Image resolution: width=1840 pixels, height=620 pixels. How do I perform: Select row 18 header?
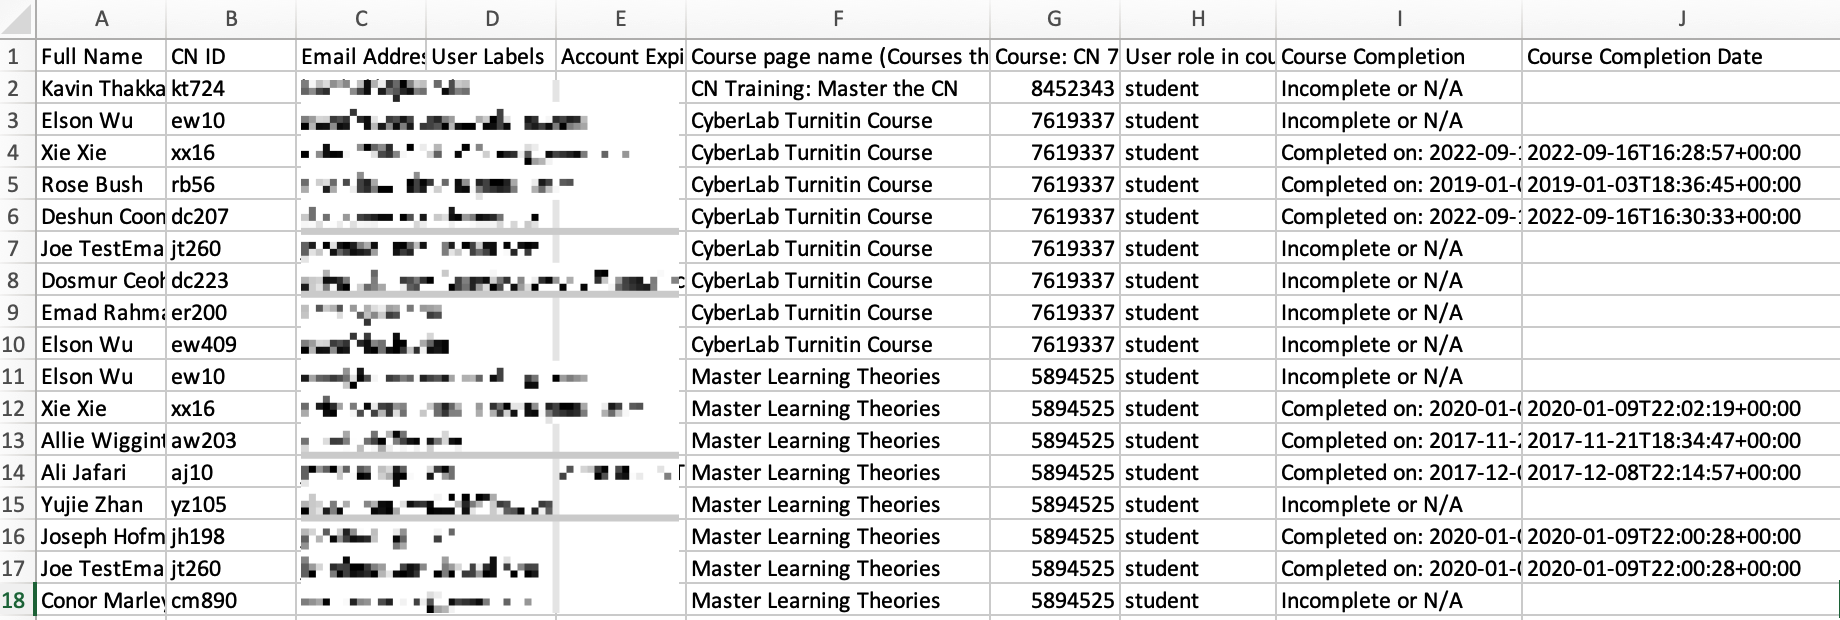click(x=17, y=600)
